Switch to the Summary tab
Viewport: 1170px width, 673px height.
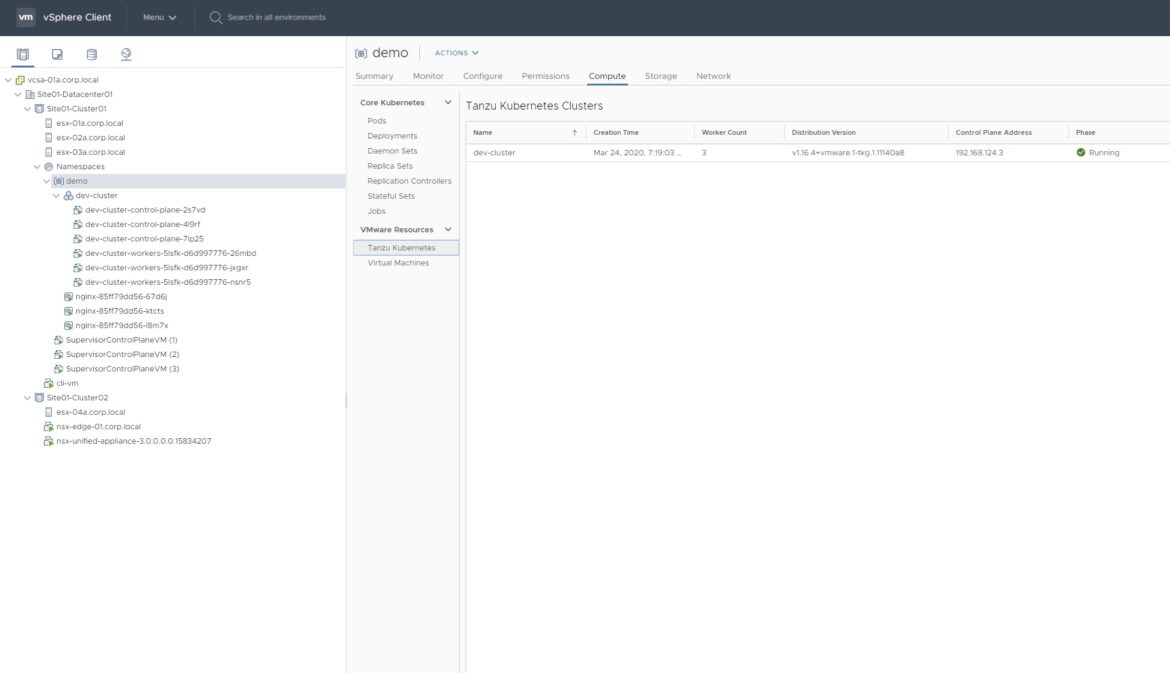pos(374,76)
